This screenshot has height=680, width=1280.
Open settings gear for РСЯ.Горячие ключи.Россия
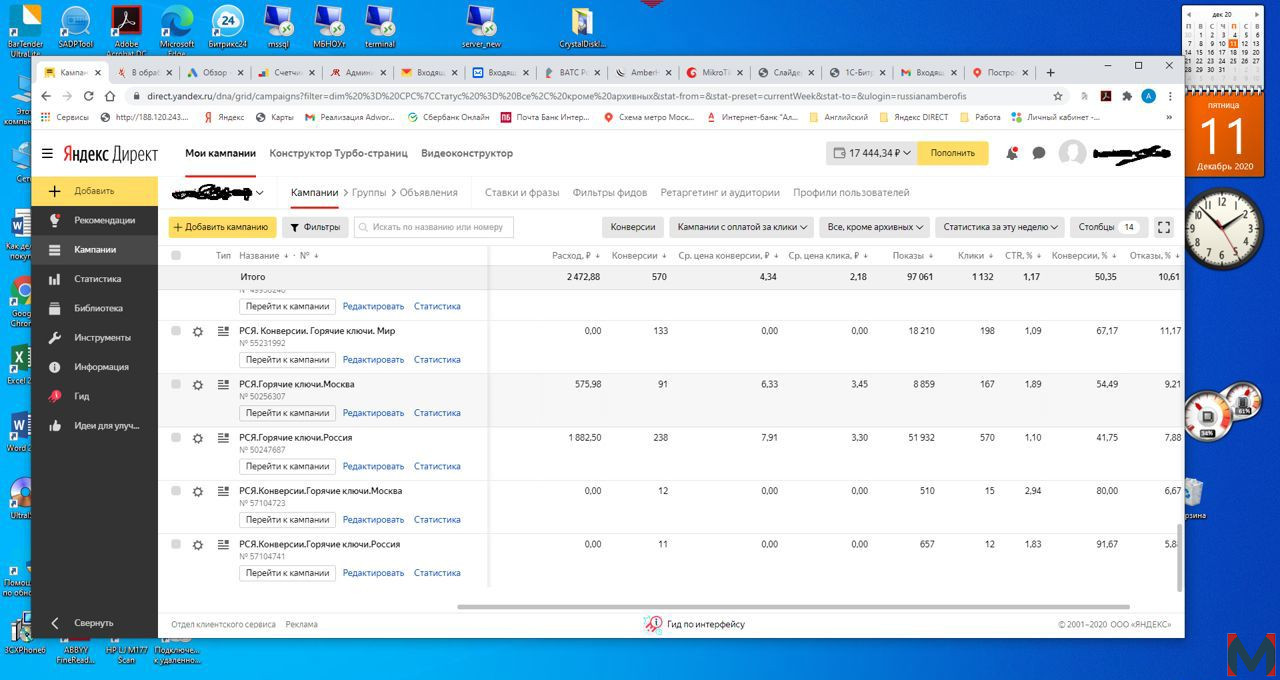coord(198,438)
